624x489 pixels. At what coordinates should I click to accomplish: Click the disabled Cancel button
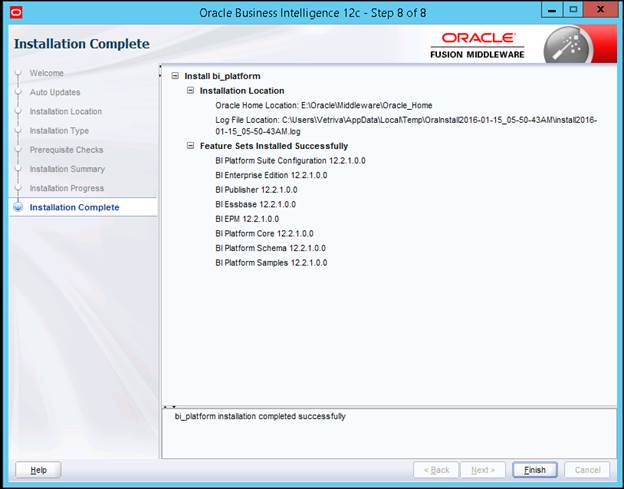click(x=587, y=470)
